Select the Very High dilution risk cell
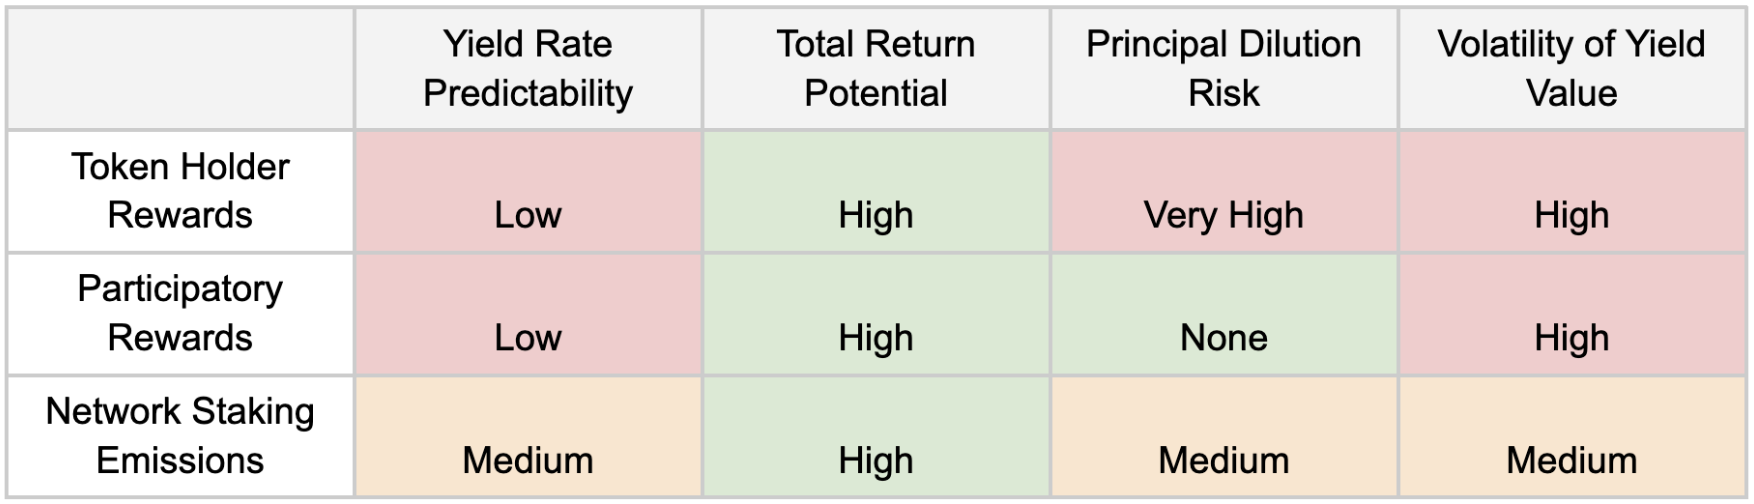Image resolution: width=1754 pixels, height=504 pixels. (1224, 191)
